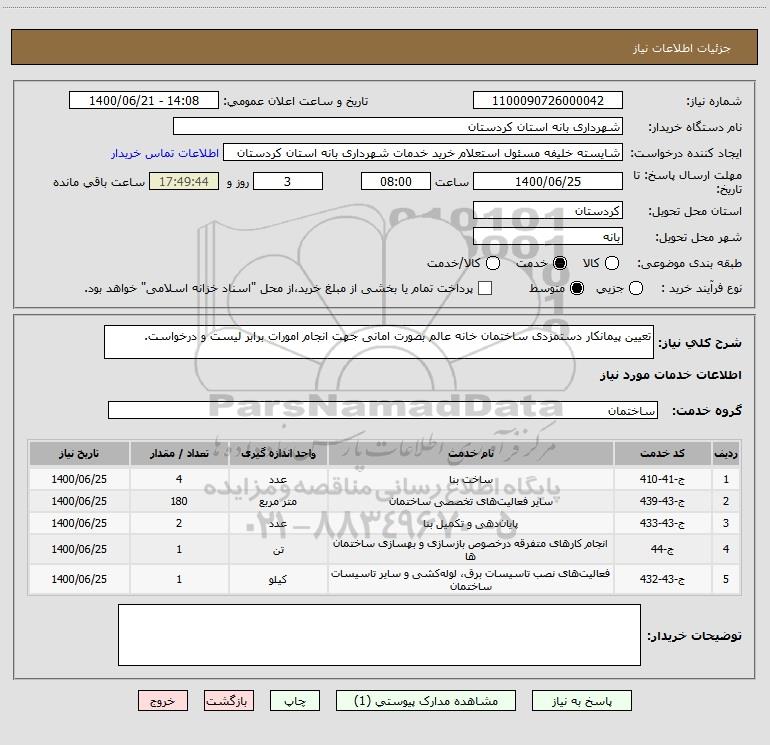Click پایان‌دهی و تکمیل بنا cell
The height and width of the screenshot is (745, 770).
(470, 524)
